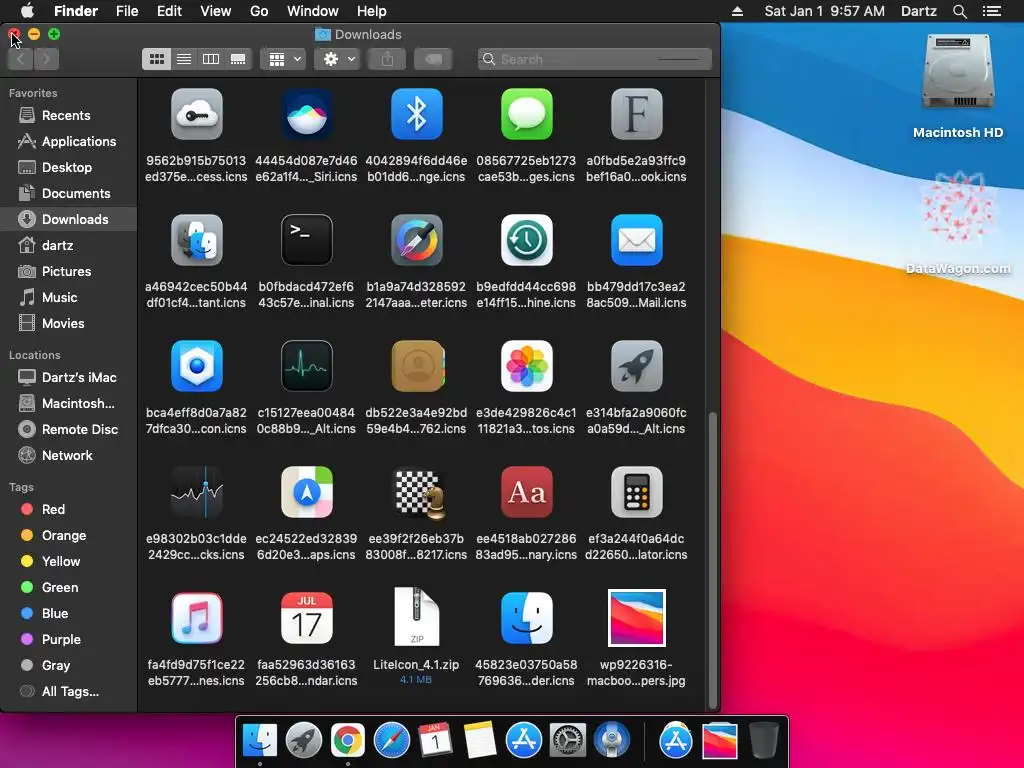Viewport: 1024px width, 768px height.
Task: Open the Go menu
Action: click(x=259, y=11)
